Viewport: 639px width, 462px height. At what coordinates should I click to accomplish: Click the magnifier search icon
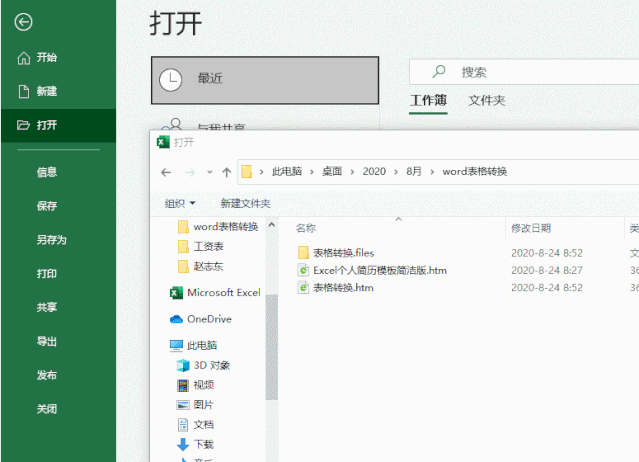(438, 72)
